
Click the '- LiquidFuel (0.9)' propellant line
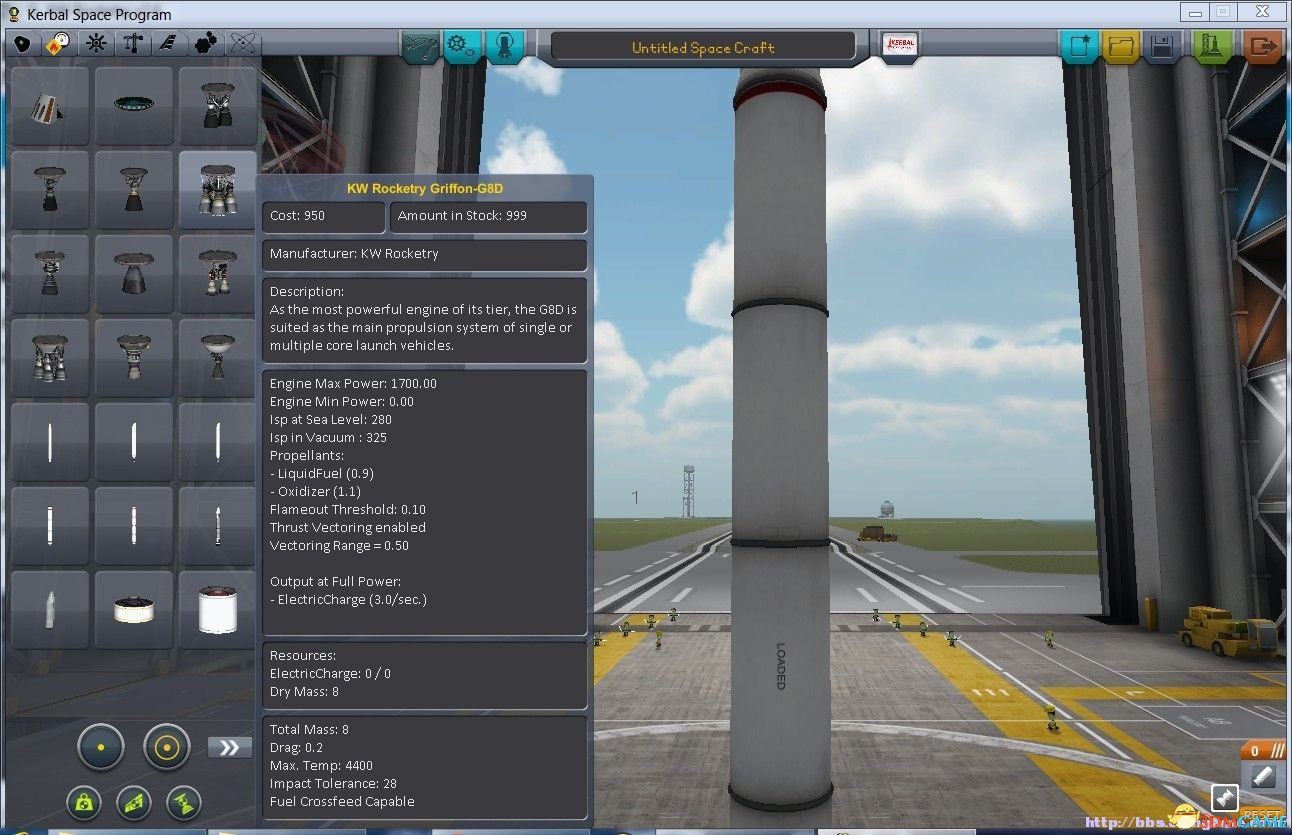(x=322, y=474)
